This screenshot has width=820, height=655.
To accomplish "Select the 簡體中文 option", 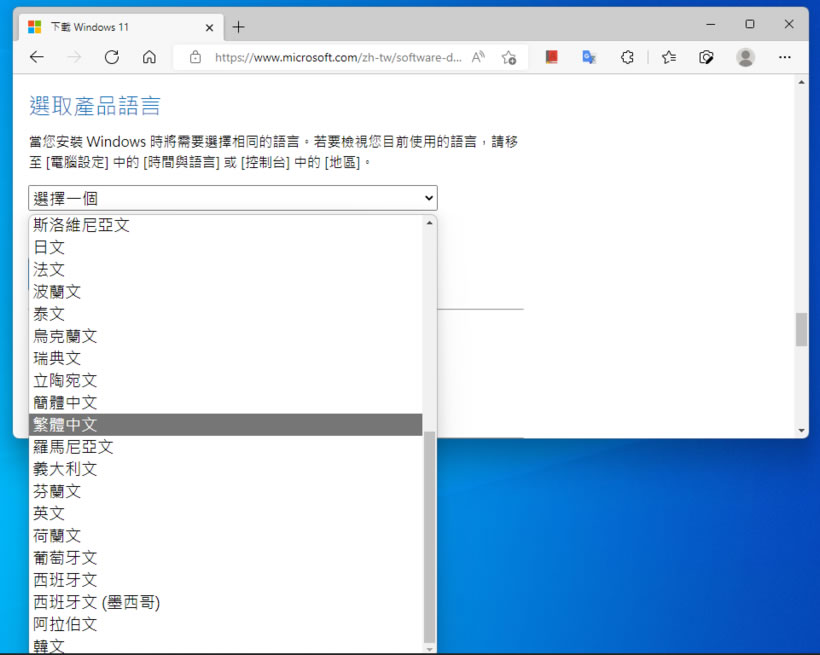I will 225,402.
